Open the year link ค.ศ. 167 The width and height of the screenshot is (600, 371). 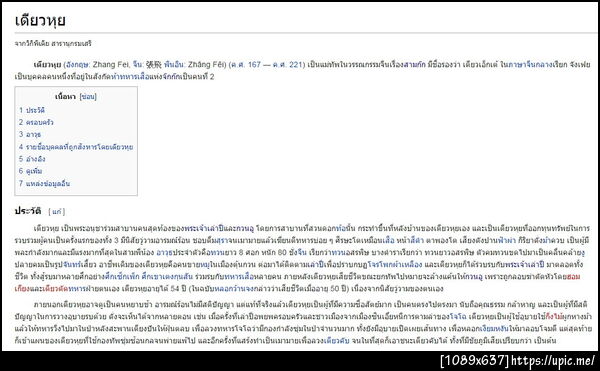click(x=246, y=64)
